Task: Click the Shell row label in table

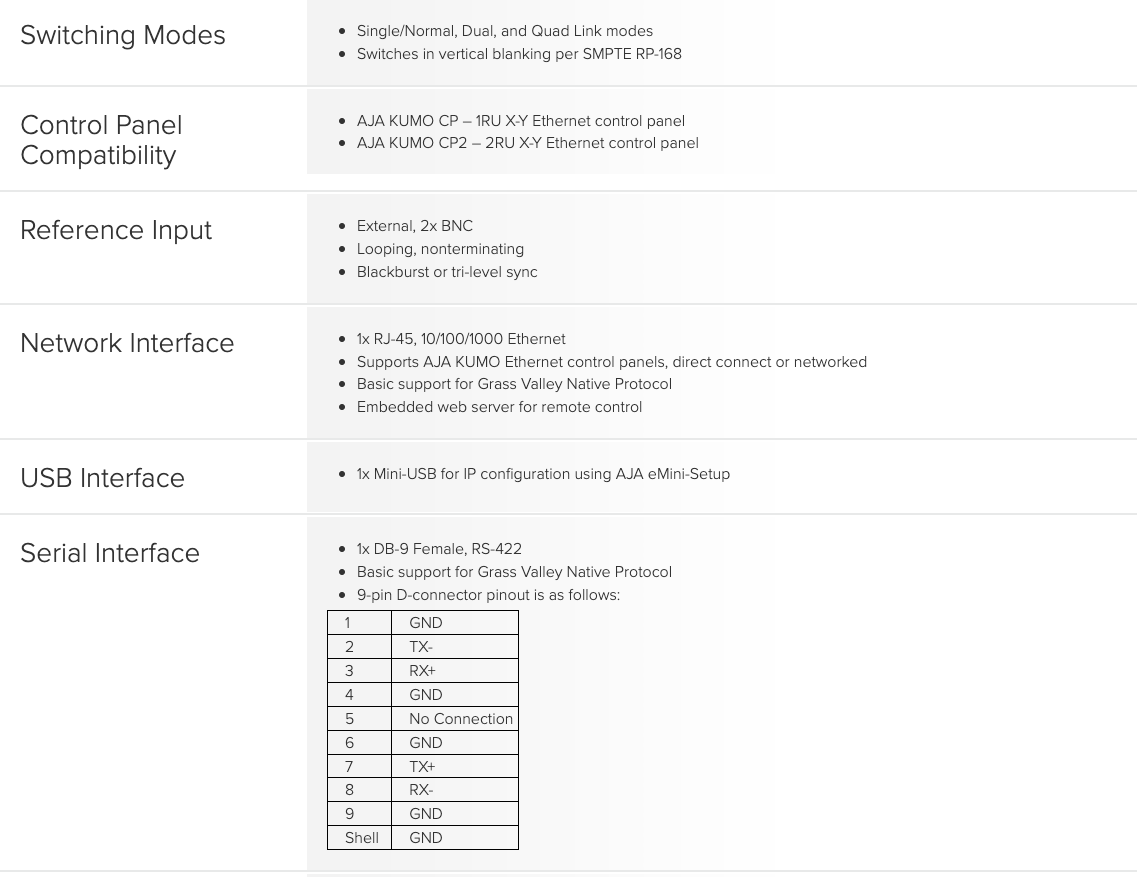Action: tap(362, 838)
